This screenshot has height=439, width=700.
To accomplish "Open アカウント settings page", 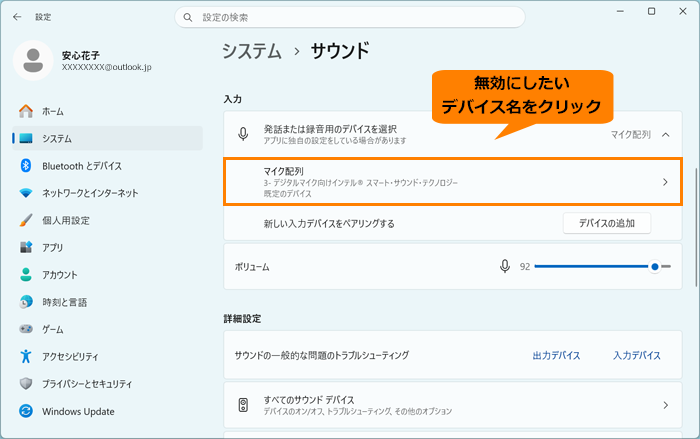I will pos(108,275).
